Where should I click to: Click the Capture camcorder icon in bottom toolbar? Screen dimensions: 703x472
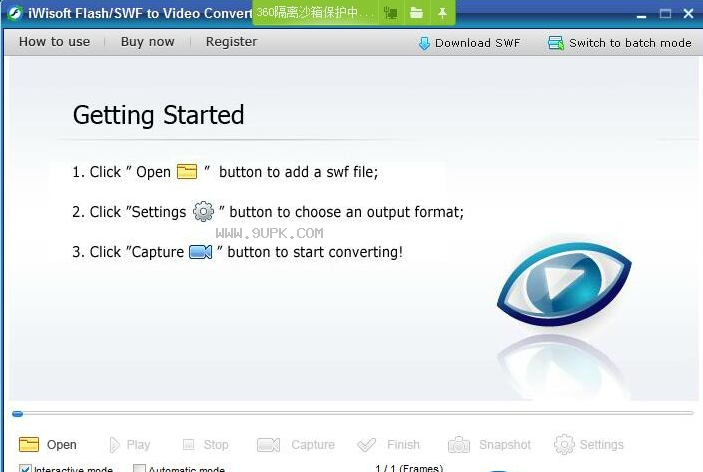269,445
